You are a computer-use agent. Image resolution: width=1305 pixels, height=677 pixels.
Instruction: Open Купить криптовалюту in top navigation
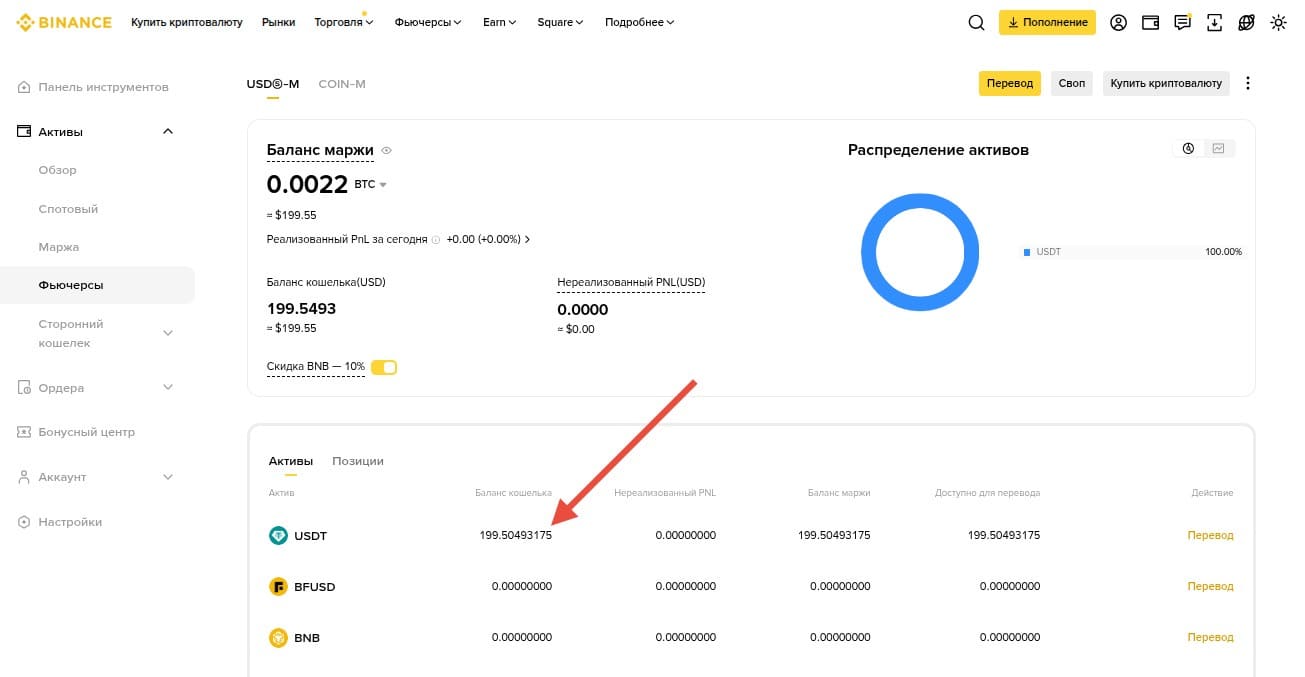[x=187, y=22]
